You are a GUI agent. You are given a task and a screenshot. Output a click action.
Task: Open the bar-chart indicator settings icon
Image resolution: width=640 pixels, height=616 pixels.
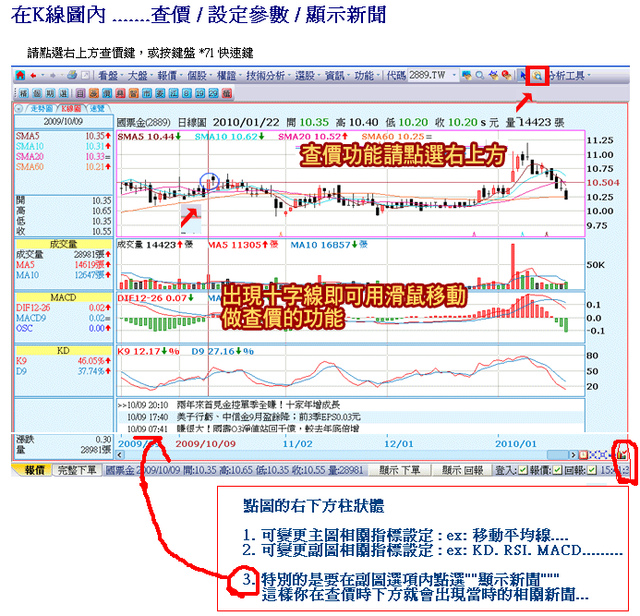click(622, 454)
